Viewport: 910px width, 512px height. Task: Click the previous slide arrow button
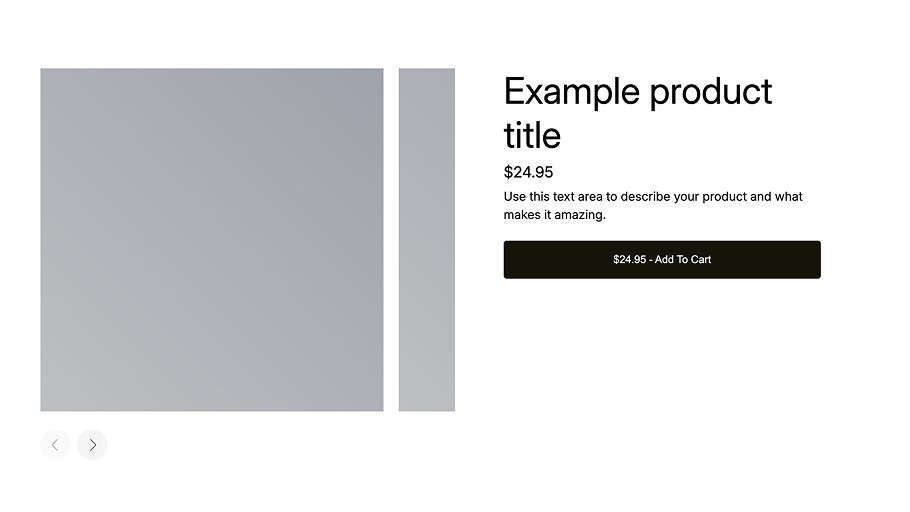55,445
